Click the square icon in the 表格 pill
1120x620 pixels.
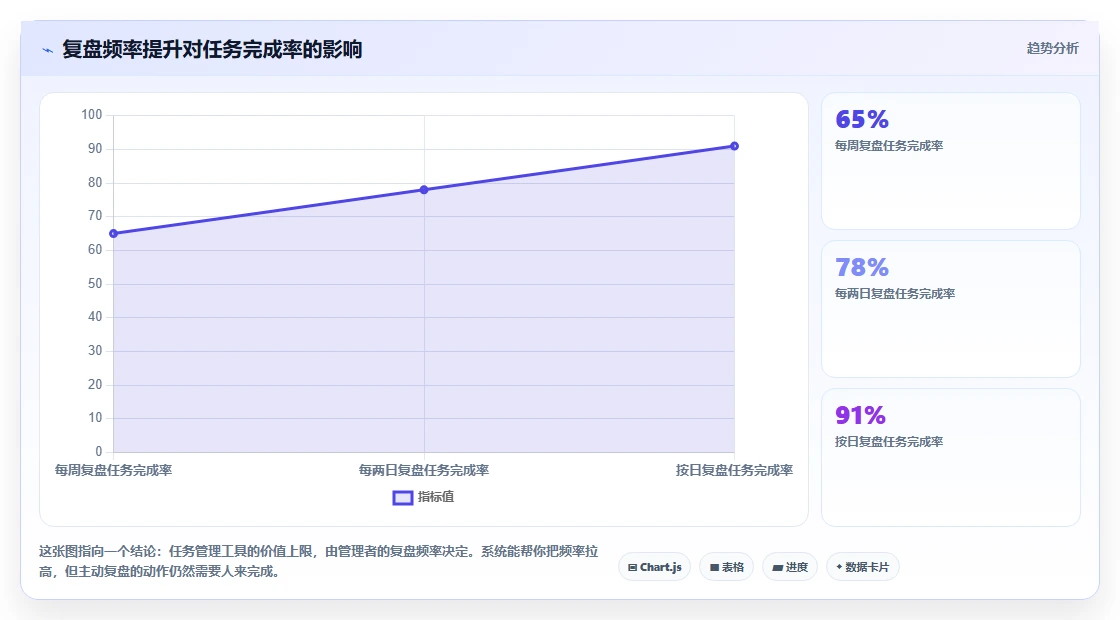(714, 568)
